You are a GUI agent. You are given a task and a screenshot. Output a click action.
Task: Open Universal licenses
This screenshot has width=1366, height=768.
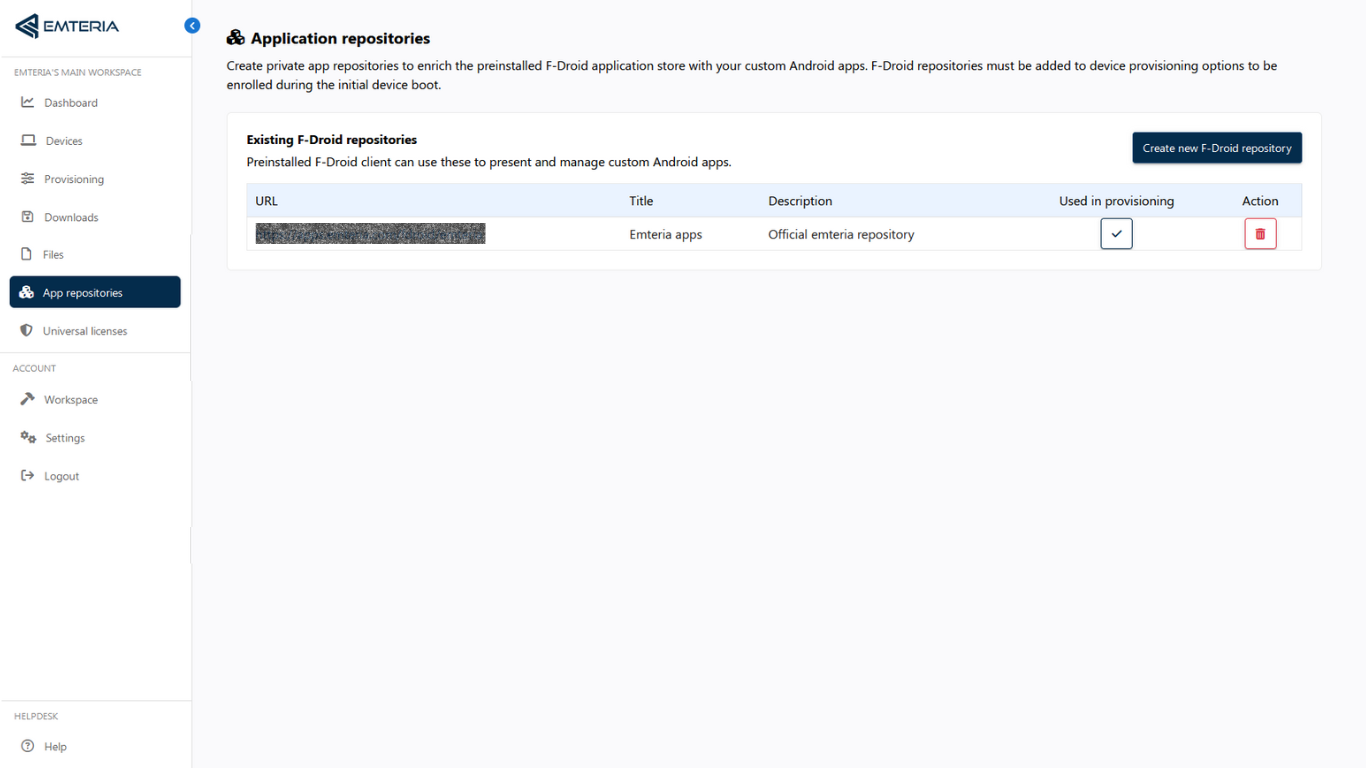(x=86, y=330)
